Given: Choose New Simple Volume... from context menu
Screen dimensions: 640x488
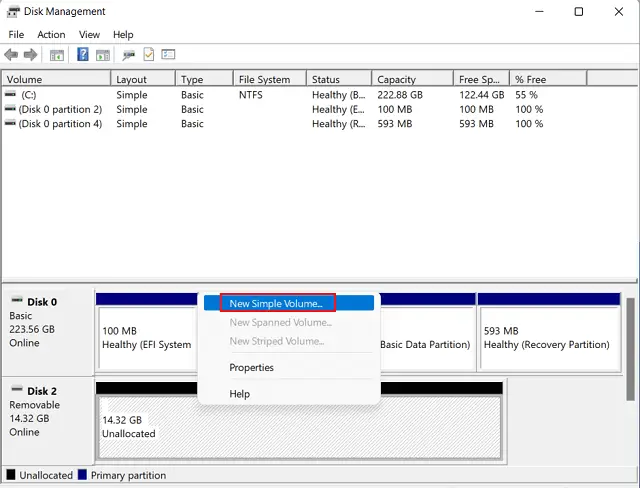Looking at the screenshot, I should pos(289,303).
